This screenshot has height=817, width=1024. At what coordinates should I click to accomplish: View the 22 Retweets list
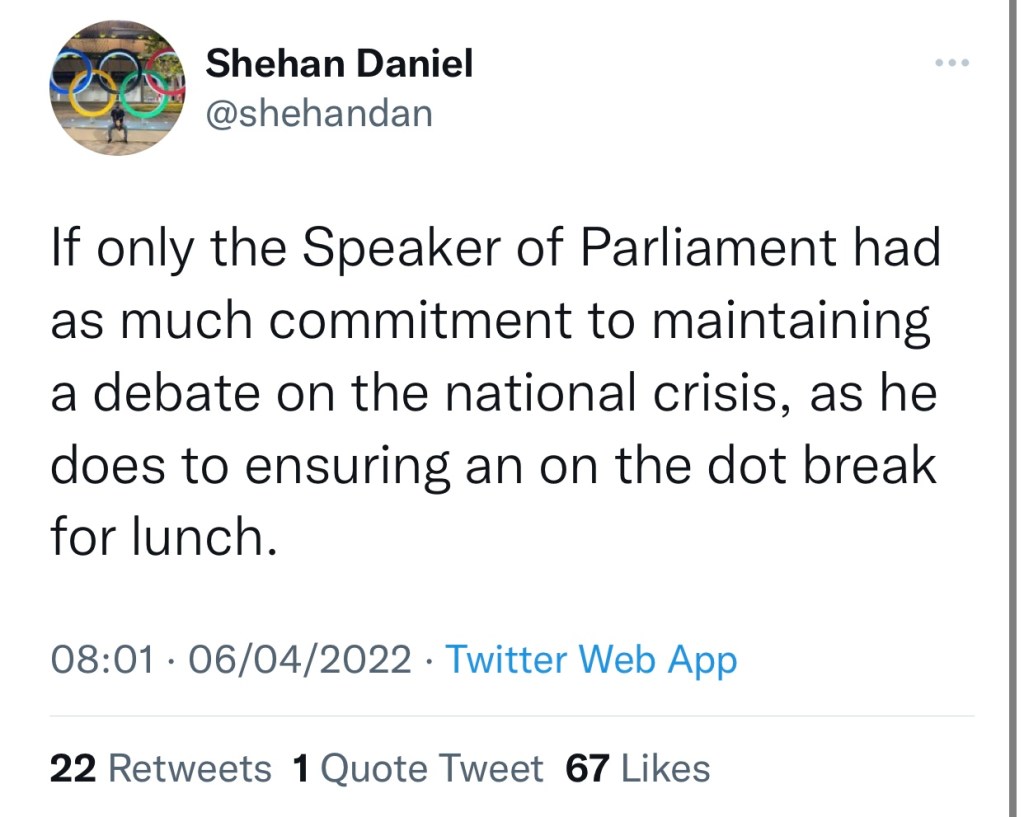160,768
